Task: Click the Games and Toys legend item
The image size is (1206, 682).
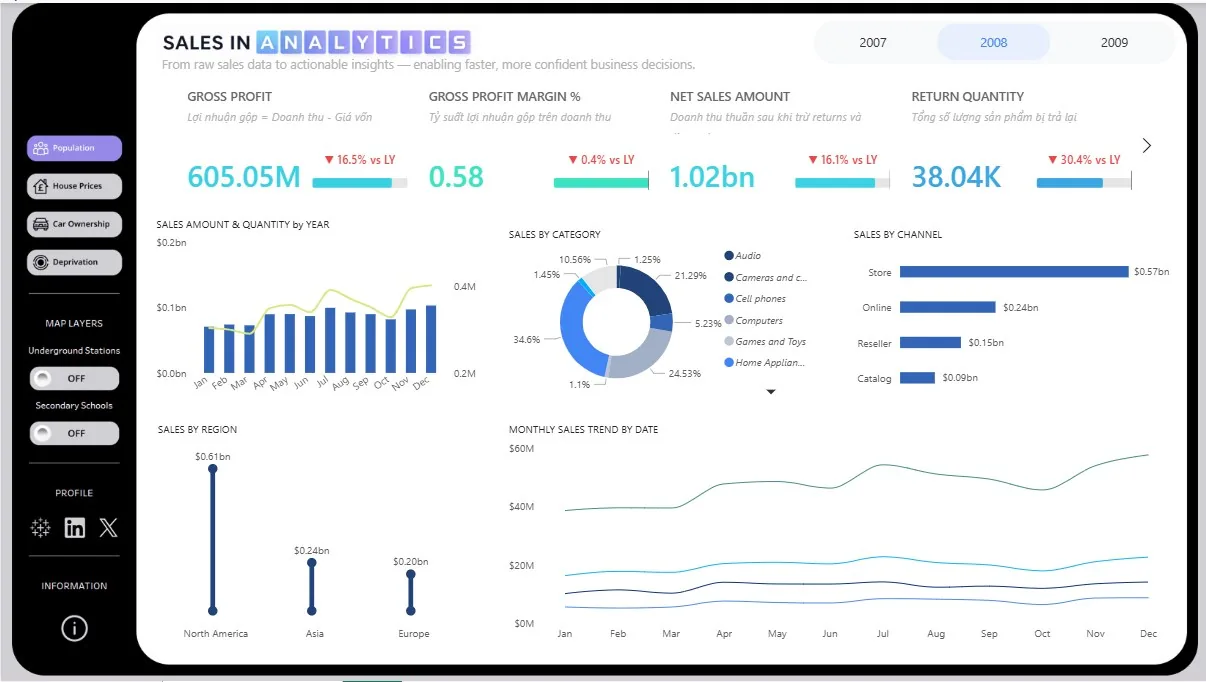Action: pos(764,342)
